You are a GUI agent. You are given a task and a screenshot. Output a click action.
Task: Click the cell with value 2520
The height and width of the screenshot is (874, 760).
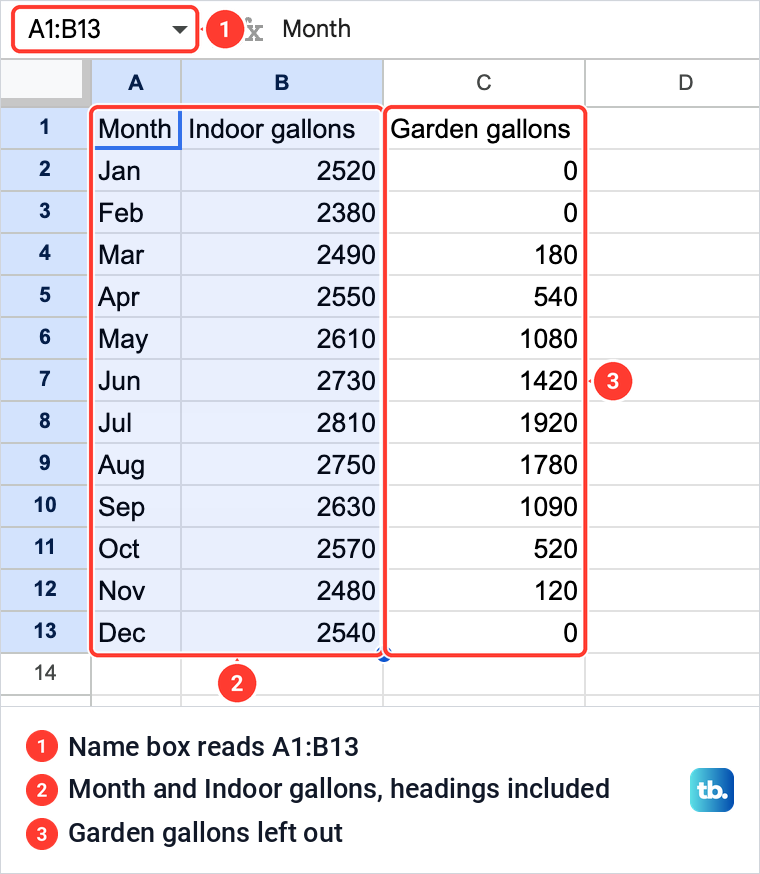pyautogui.click(x=282, y=170)
